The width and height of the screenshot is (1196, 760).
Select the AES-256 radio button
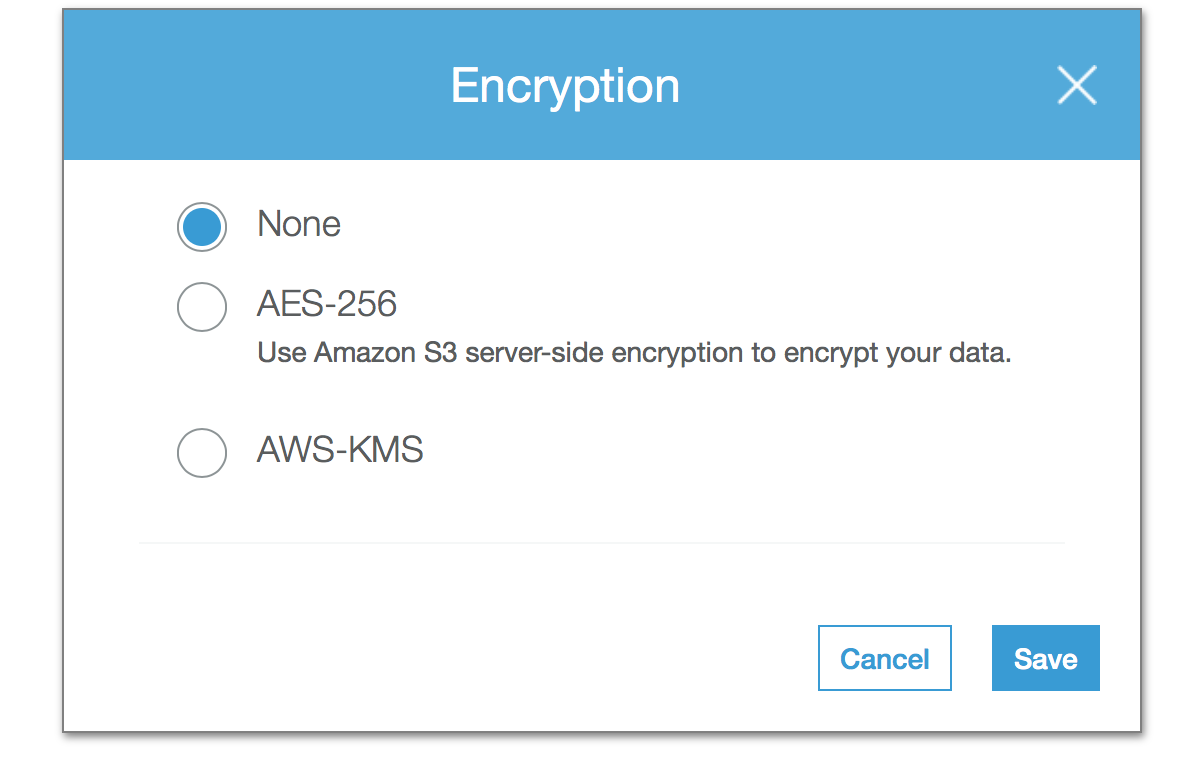point(201,306)
